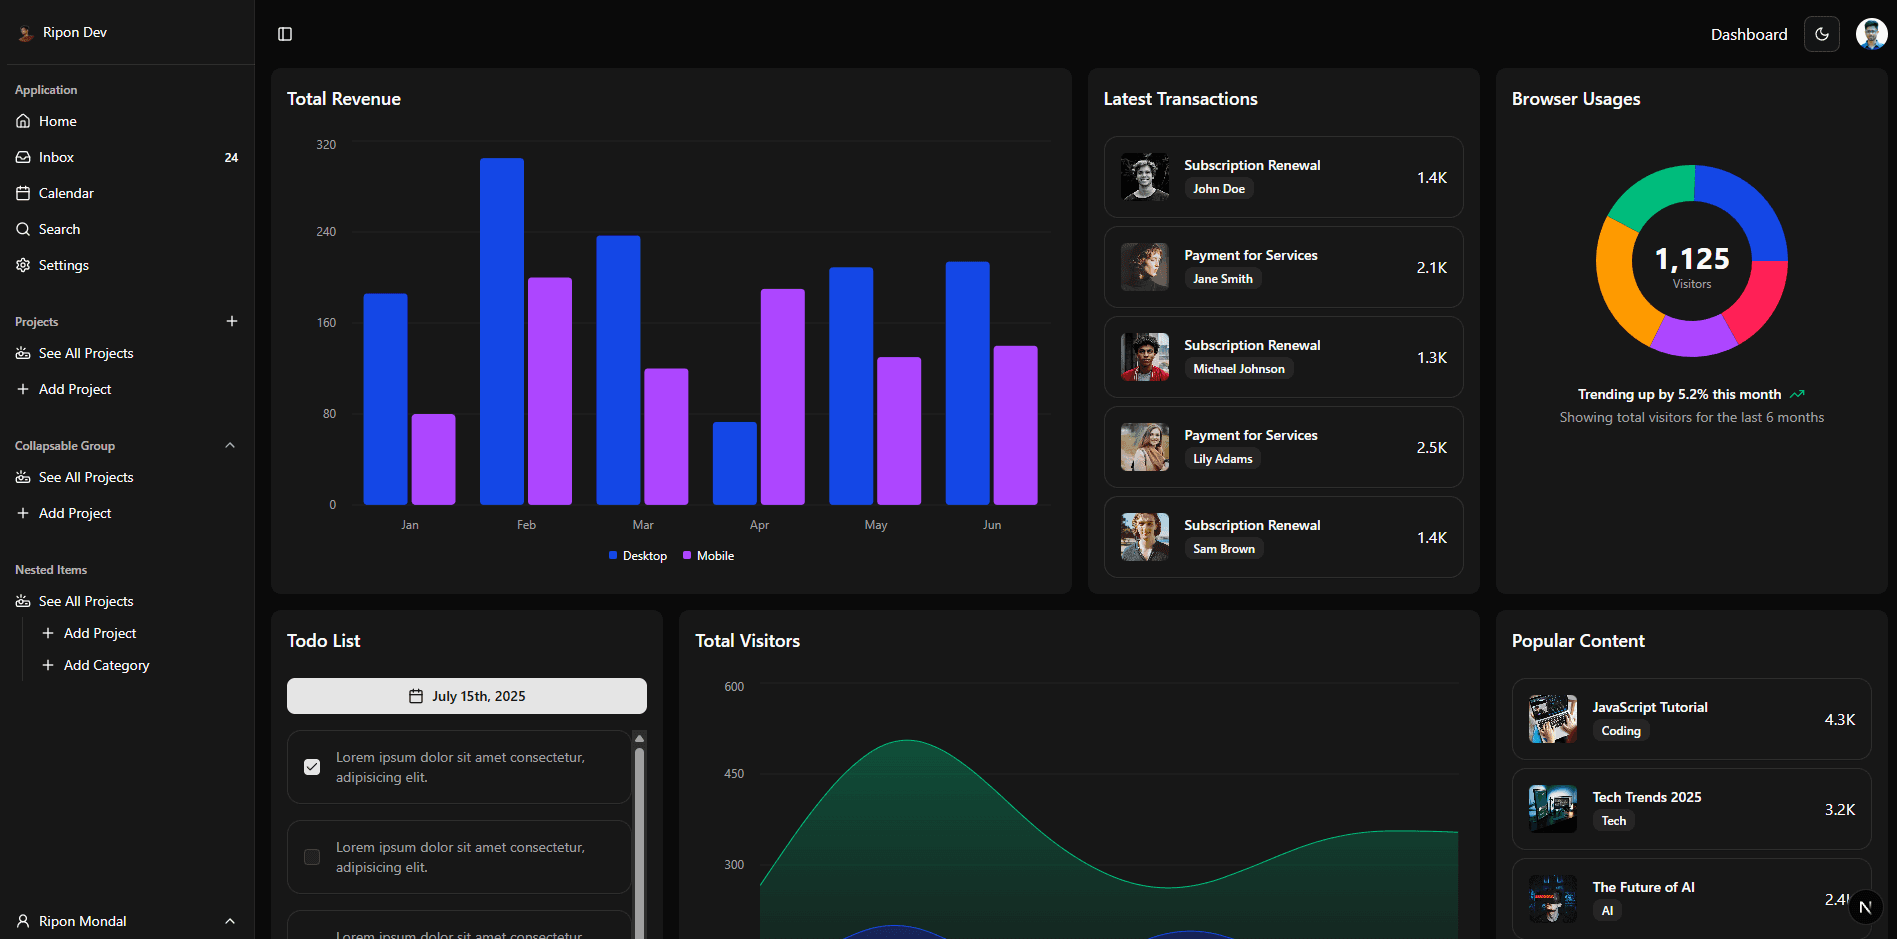This screenshot has height=939, width=1897.
Task: Click the Search magnifier icon
Action: click(x=23, y=229)
